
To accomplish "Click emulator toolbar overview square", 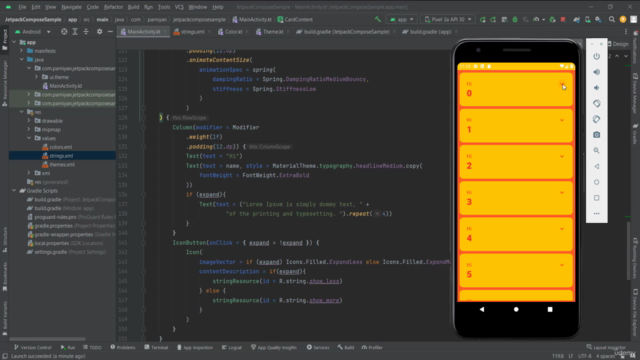I will tap(596, 198).
